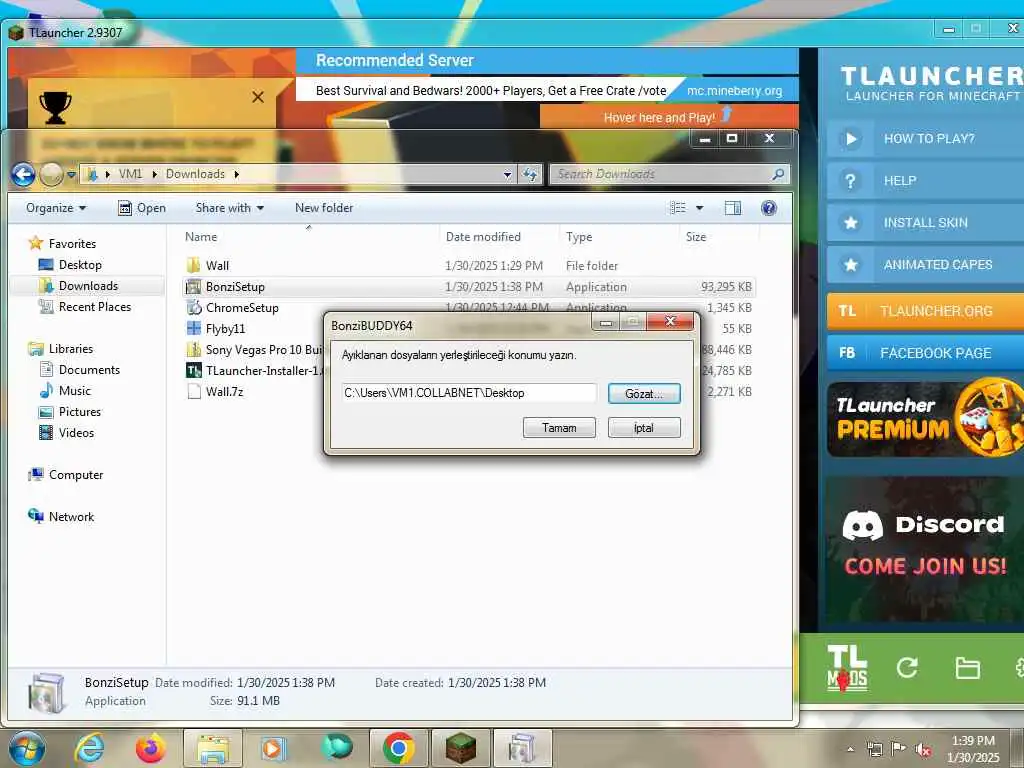
Task: Click the refresh icon beside address bar
Action: (x=530, y=174)
